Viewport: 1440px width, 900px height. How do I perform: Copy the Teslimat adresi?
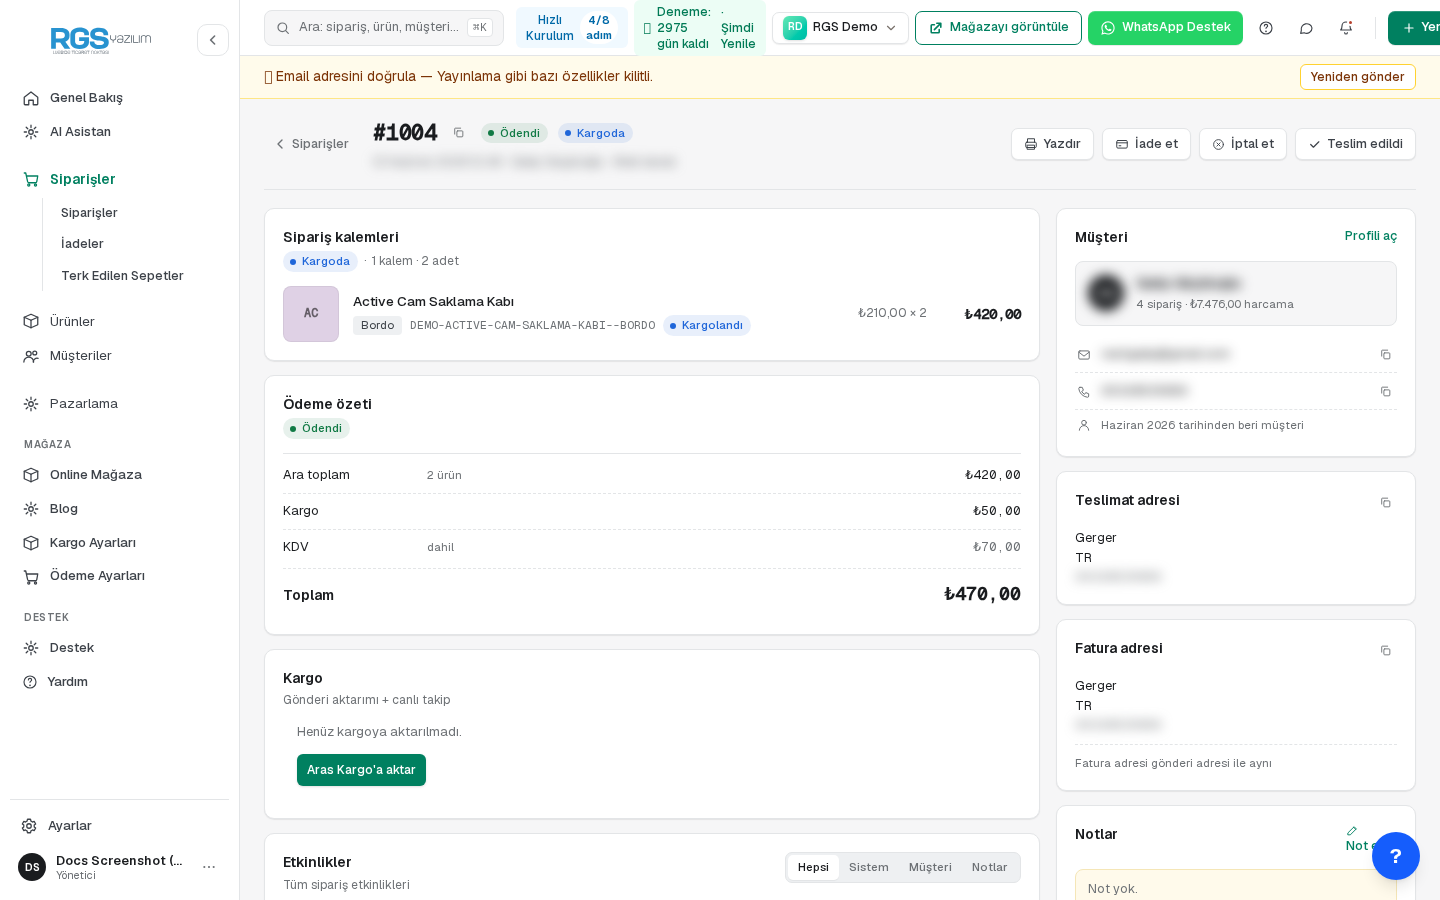click(1385, 503)
